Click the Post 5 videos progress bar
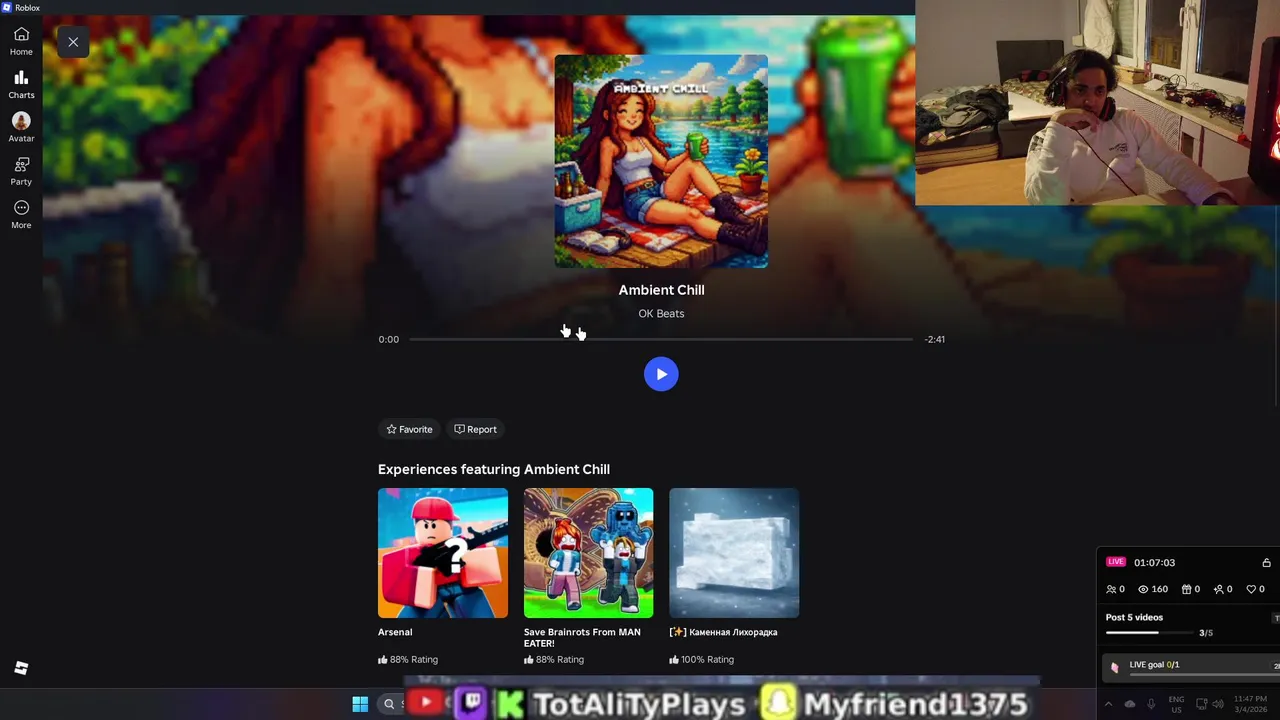Image resolution: width=1280 pixels, height=720 pixels. (x=1151, y=632)
